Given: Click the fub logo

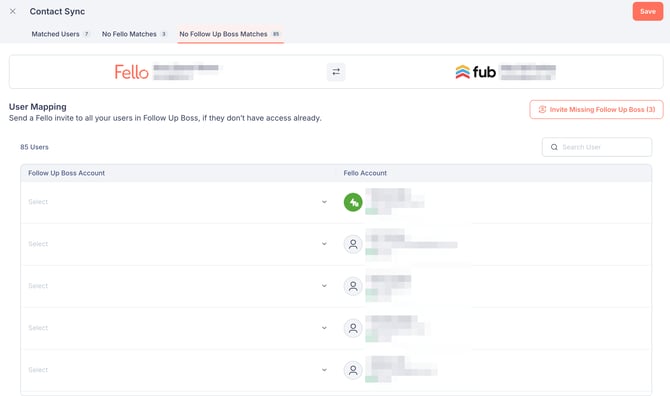Looking at the screenshot, I should pyautogui.click(x=476, y=72).
